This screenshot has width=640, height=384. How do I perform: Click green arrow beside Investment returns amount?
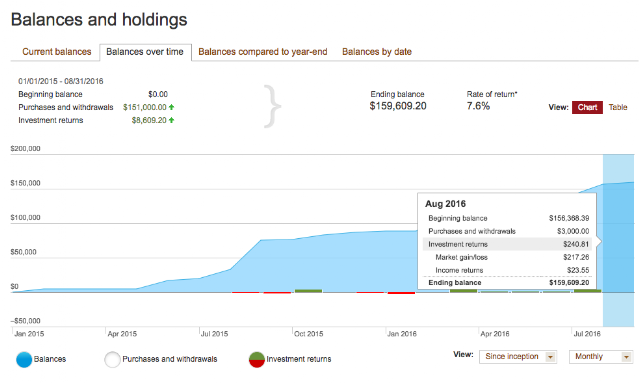[171, 120]
